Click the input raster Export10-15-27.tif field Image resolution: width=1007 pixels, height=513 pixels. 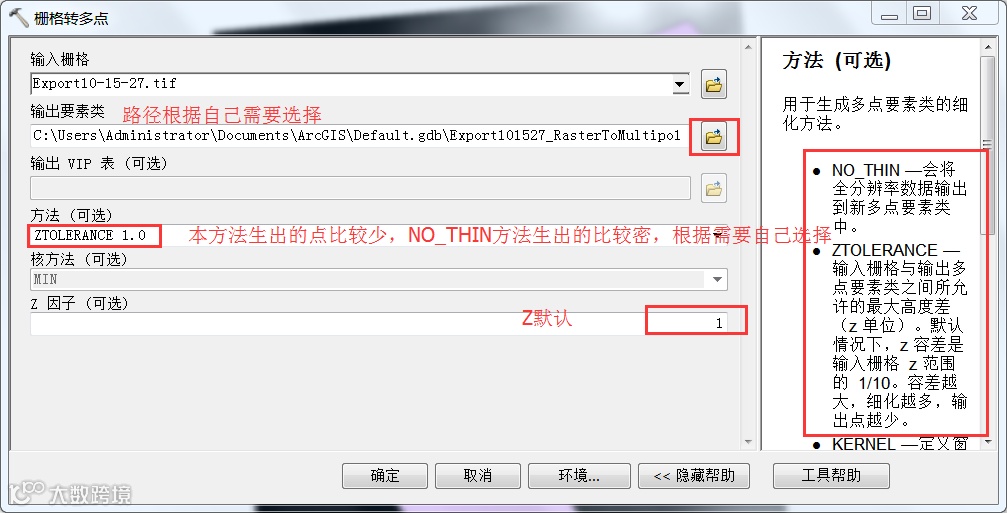coord(351,83)
